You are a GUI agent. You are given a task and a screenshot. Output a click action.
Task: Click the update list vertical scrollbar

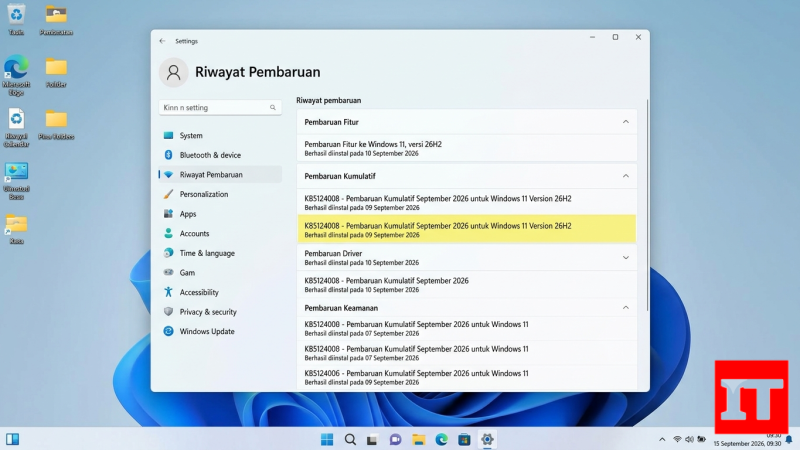coord(647,205)
